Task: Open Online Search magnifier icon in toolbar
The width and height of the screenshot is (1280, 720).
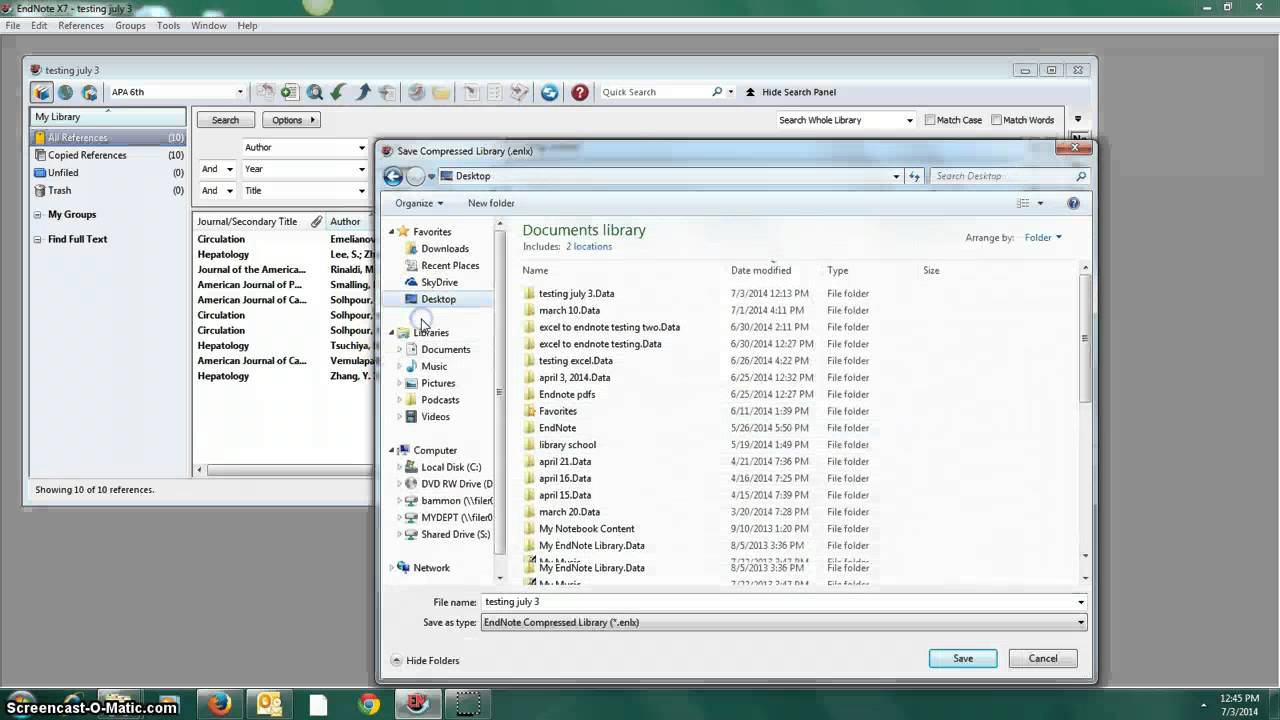Action: coord(314,92)
